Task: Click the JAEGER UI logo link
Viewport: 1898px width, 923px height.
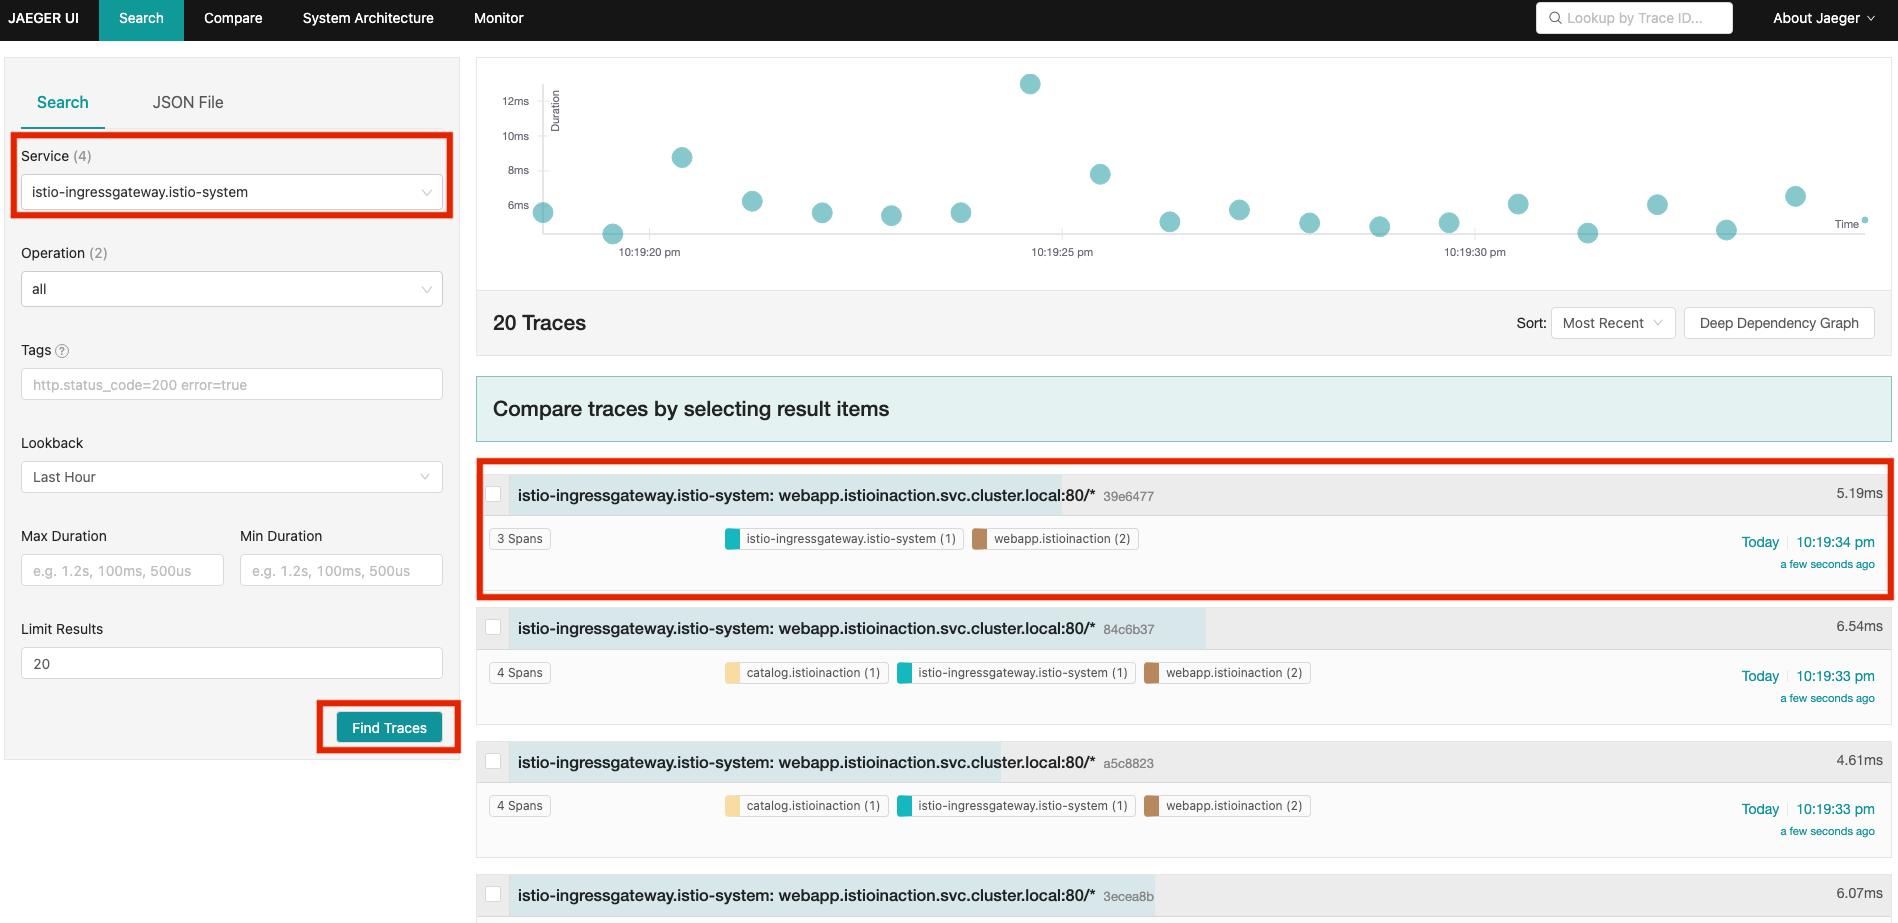Action: tap(44, 18)
